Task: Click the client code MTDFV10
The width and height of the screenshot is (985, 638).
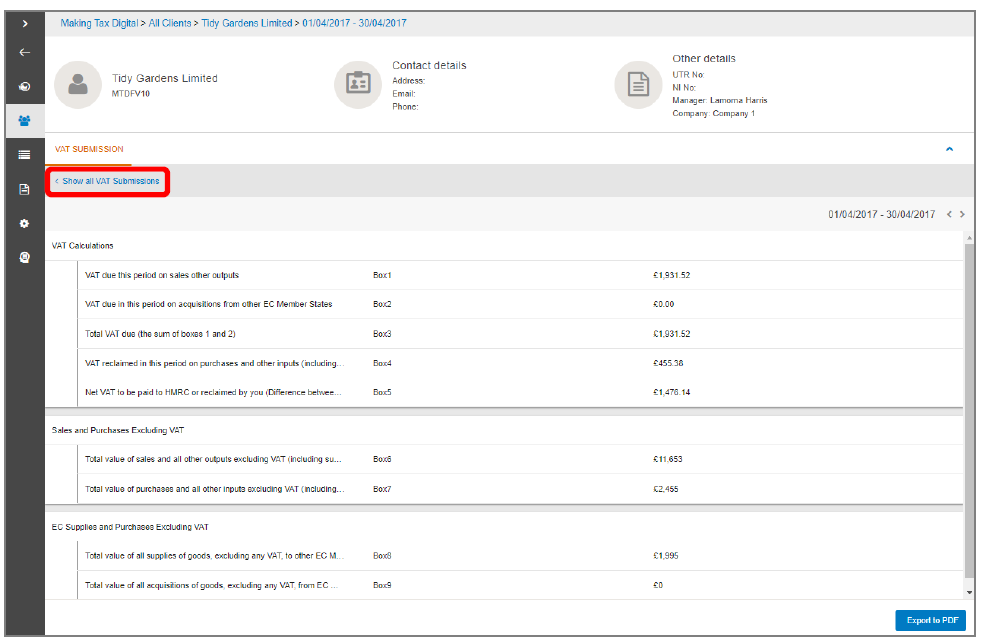Action: tap(131, 94)
